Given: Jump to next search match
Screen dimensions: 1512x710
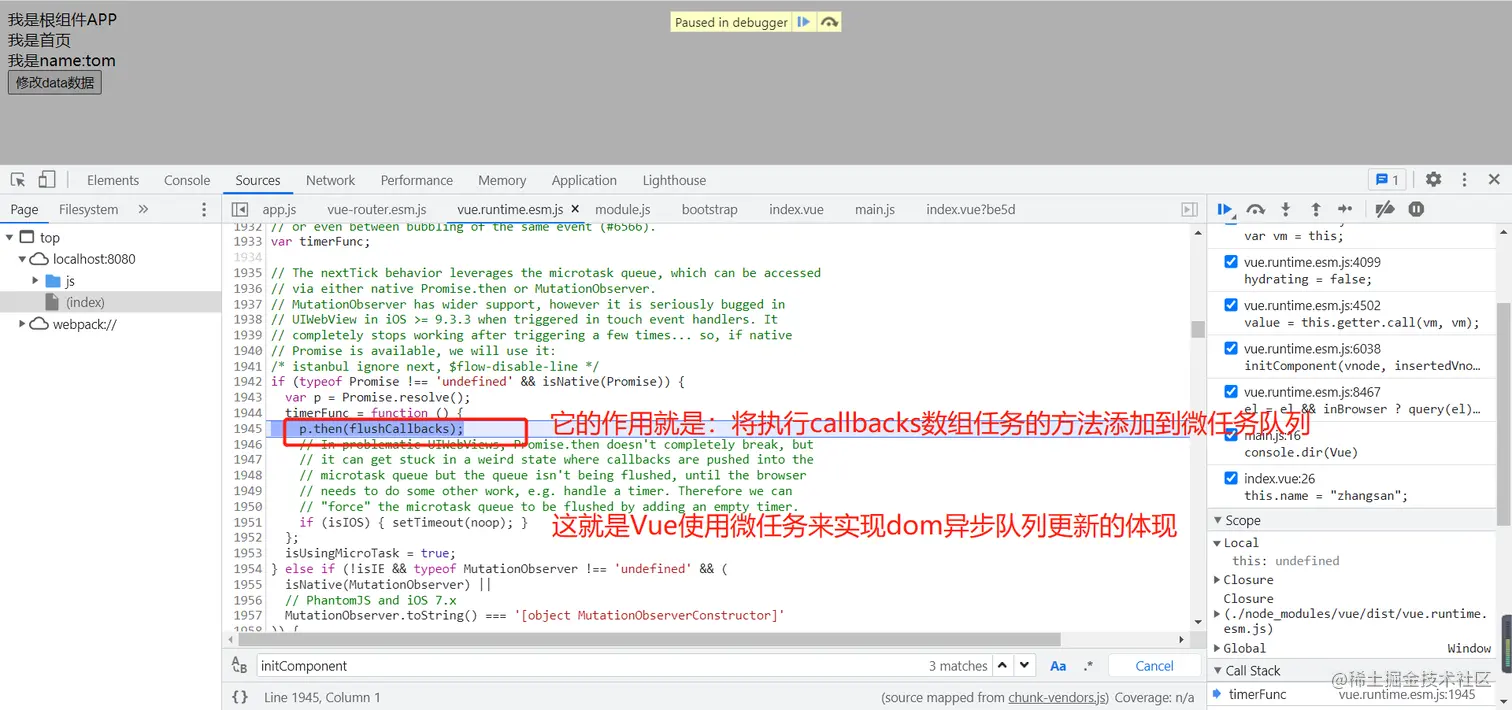Looking at the screenshot, I should pos(1024,665).
